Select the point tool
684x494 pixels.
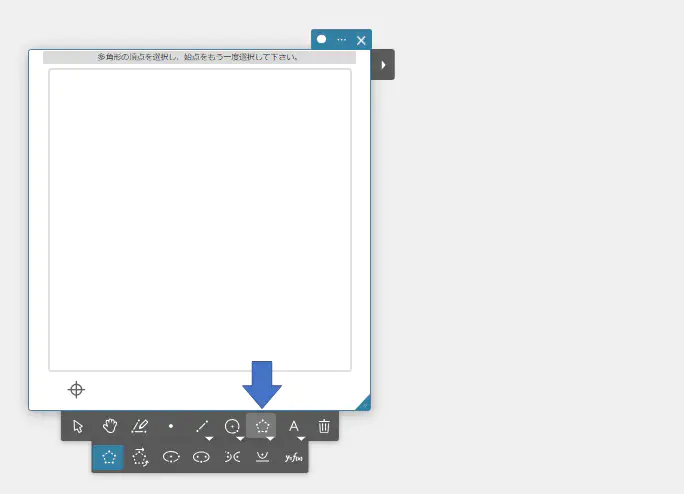point(171,426)
